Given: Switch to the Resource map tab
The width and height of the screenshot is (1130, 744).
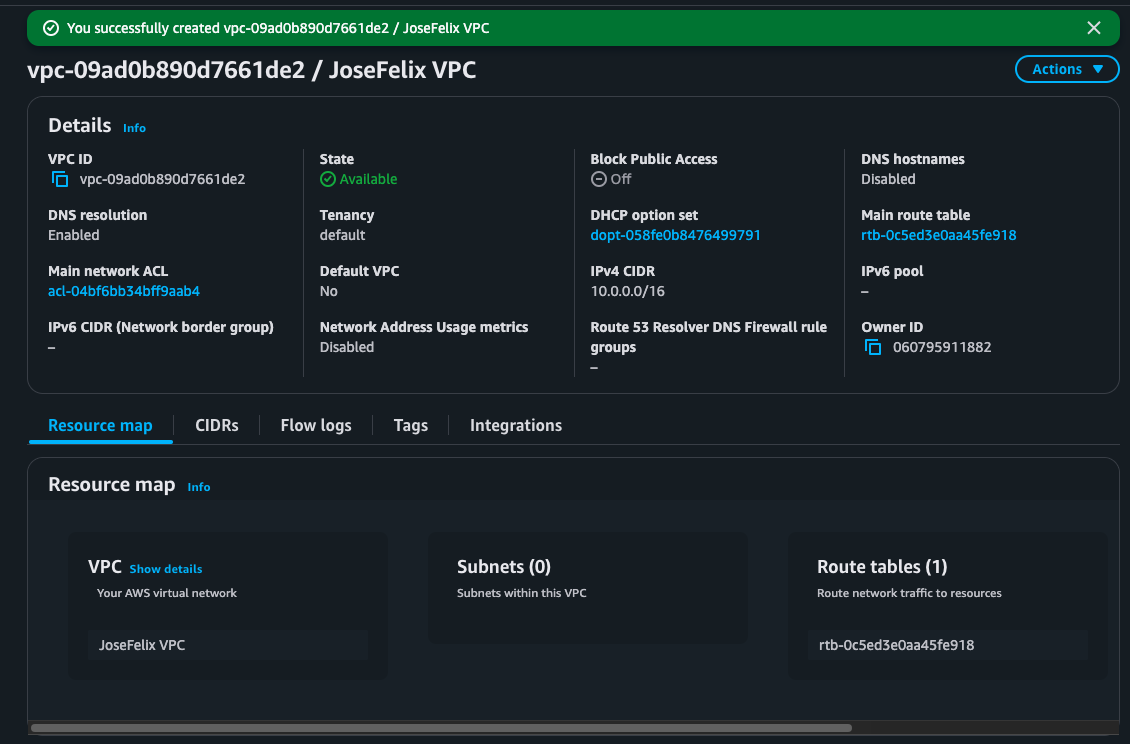Looking at the screenshot, I should tap(100, 425).
